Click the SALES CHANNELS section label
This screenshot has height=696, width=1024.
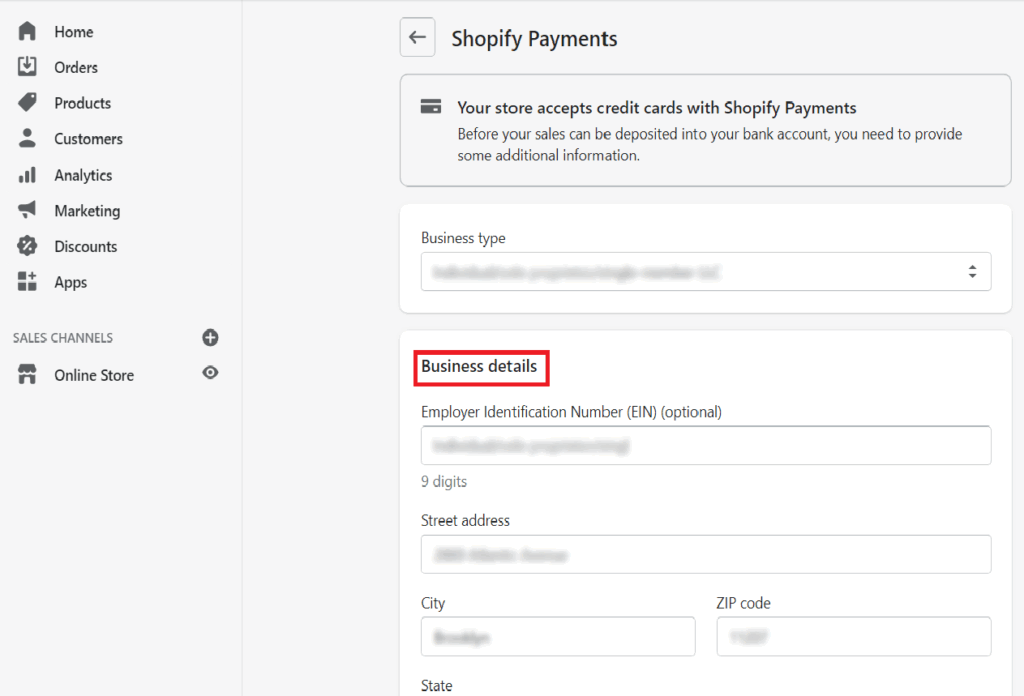pyautogui.click(x=63, y=338)
